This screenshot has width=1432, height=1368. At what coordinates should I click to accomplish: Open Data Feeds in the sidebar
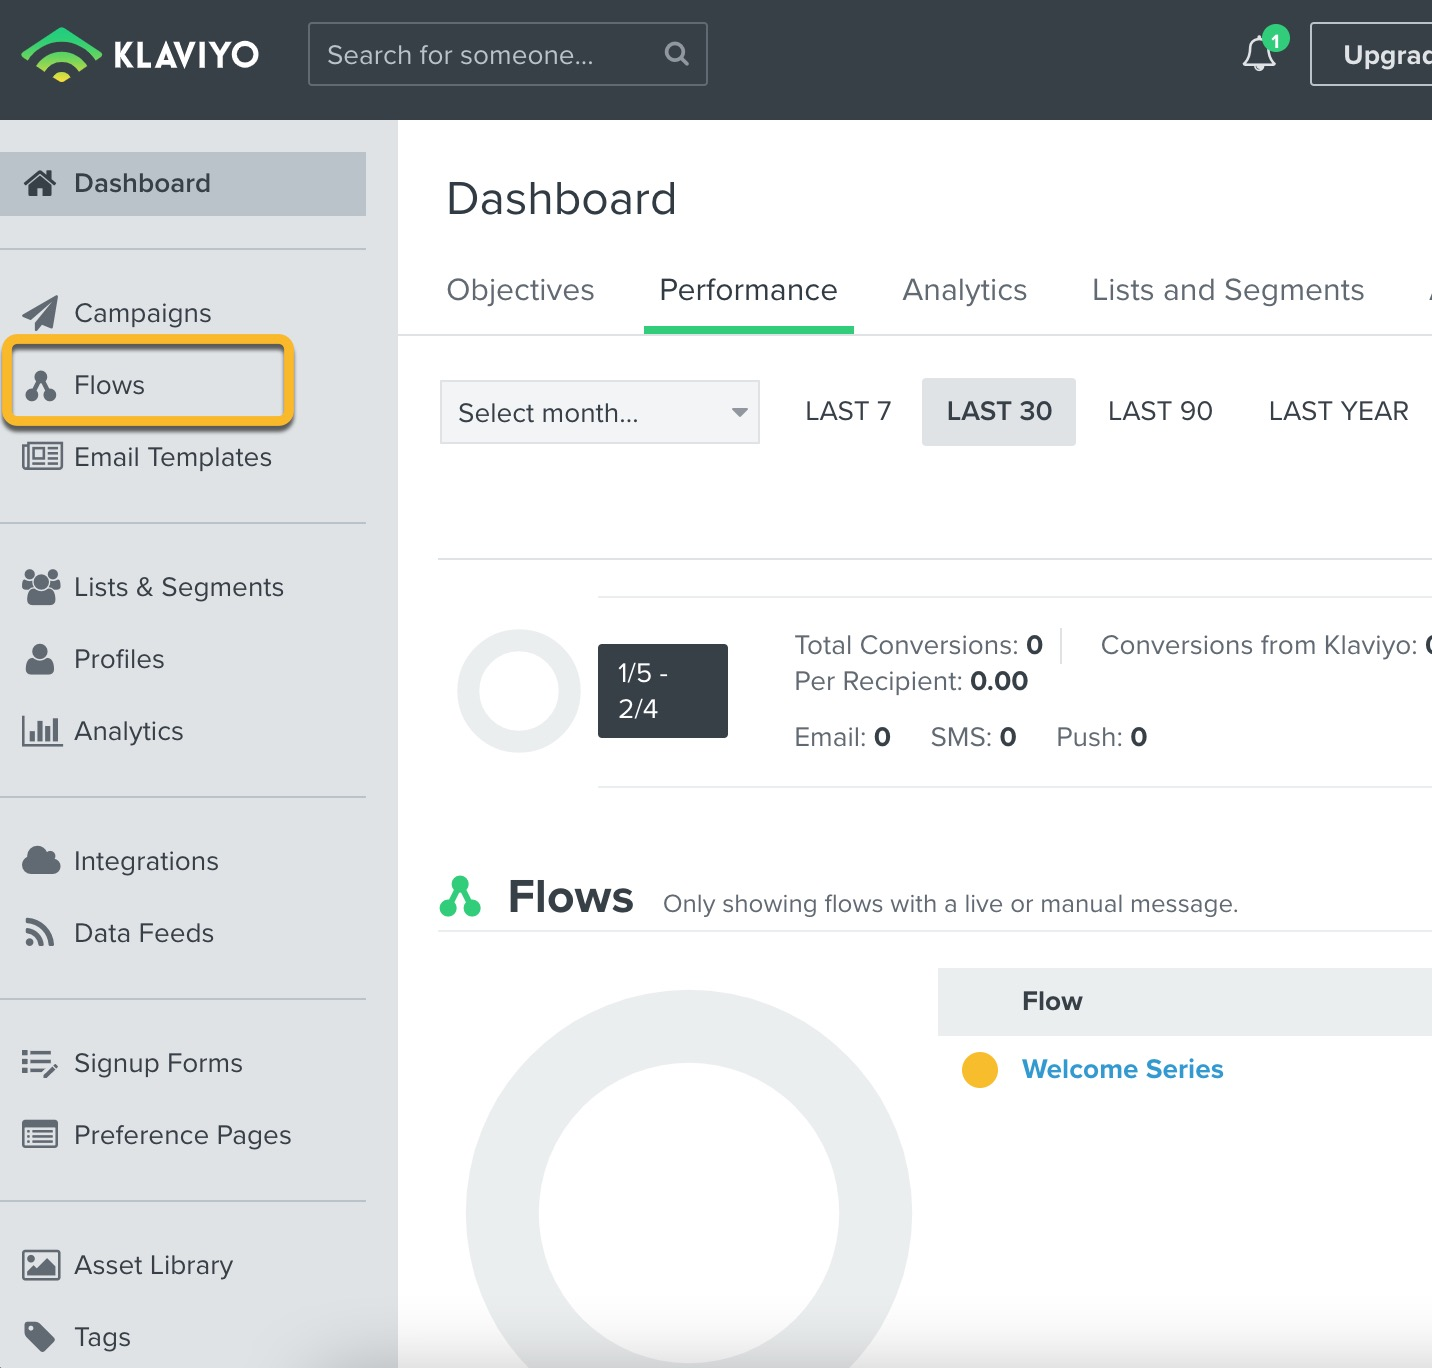pyautogui.click(x=144, y=933)
